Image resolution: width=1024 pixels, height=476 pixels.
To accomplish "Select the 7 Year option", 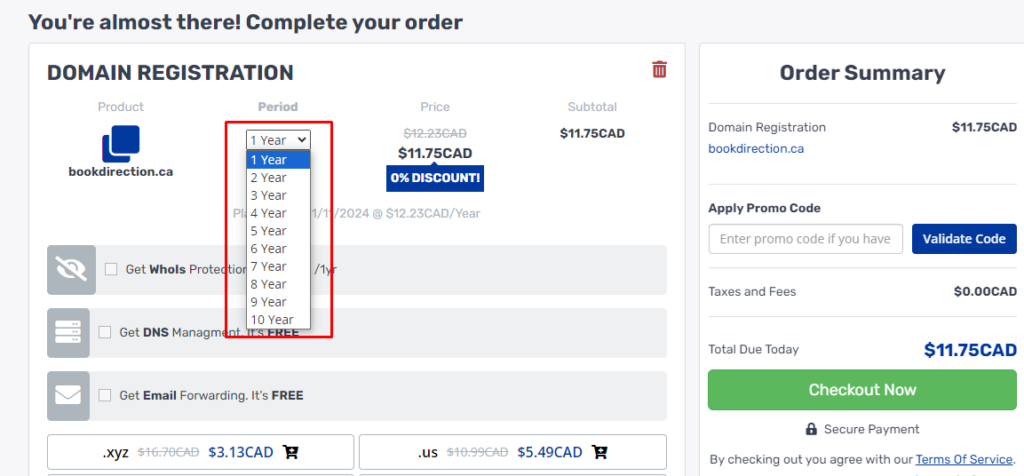I will pos(278,266).
